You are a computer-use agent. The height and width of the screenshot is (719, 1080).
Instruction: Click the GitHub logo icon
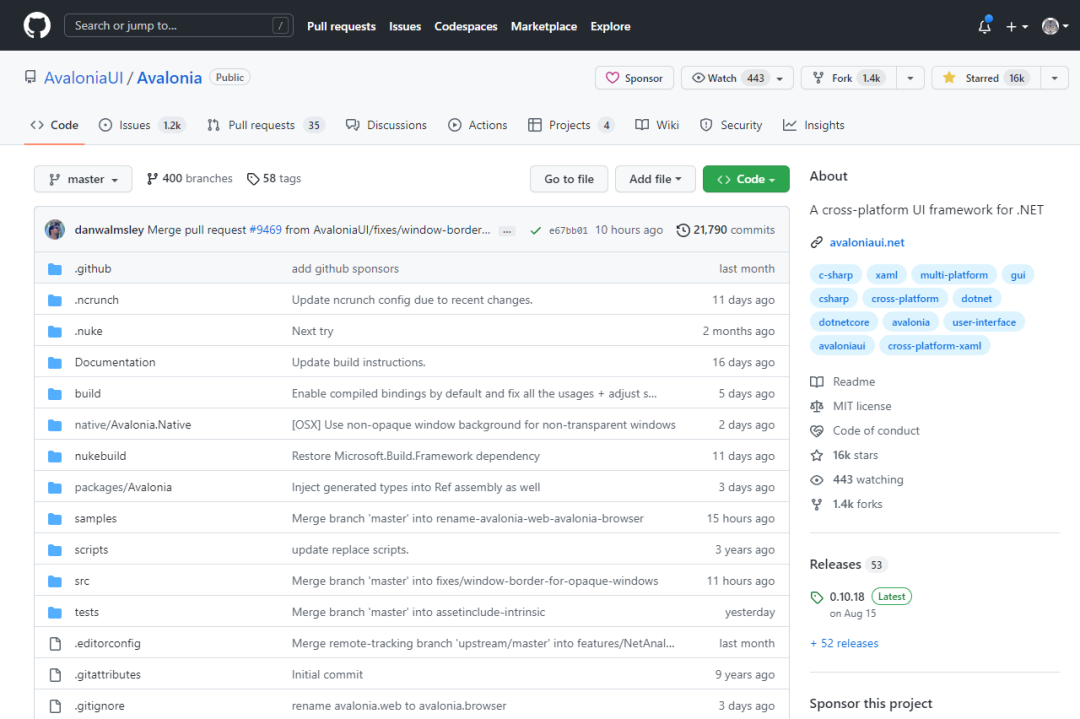(36, 24)
